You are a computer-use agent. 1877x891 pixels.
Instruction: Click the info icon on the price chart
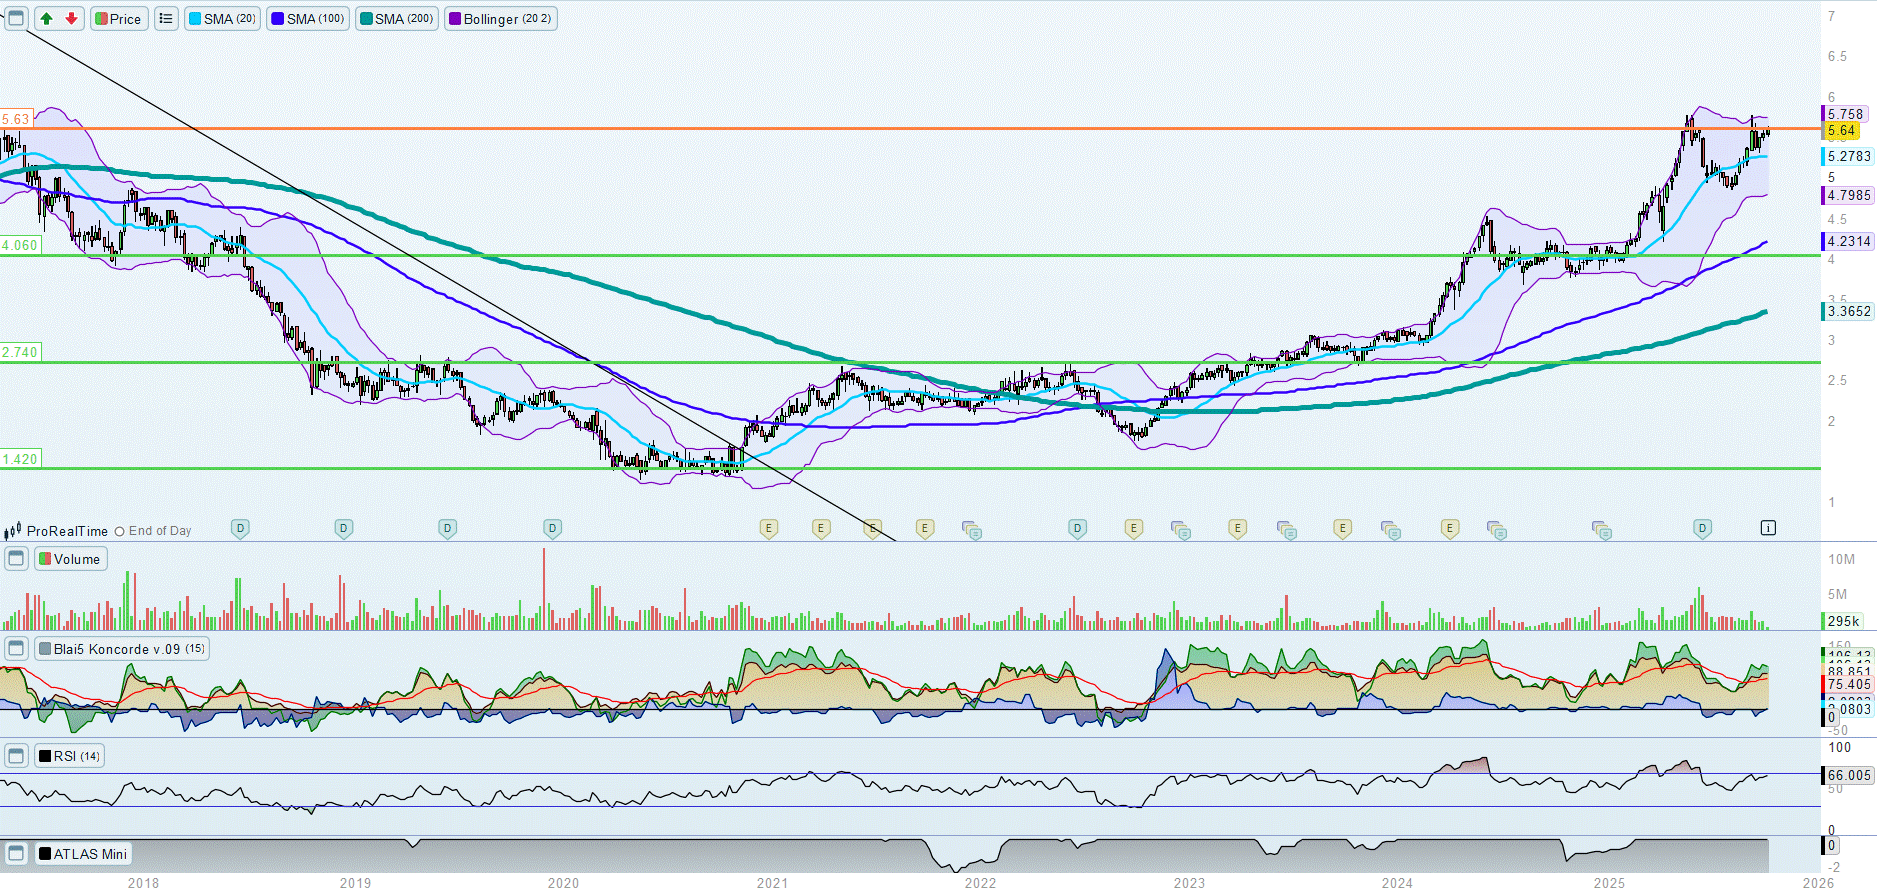point(1768,528)
